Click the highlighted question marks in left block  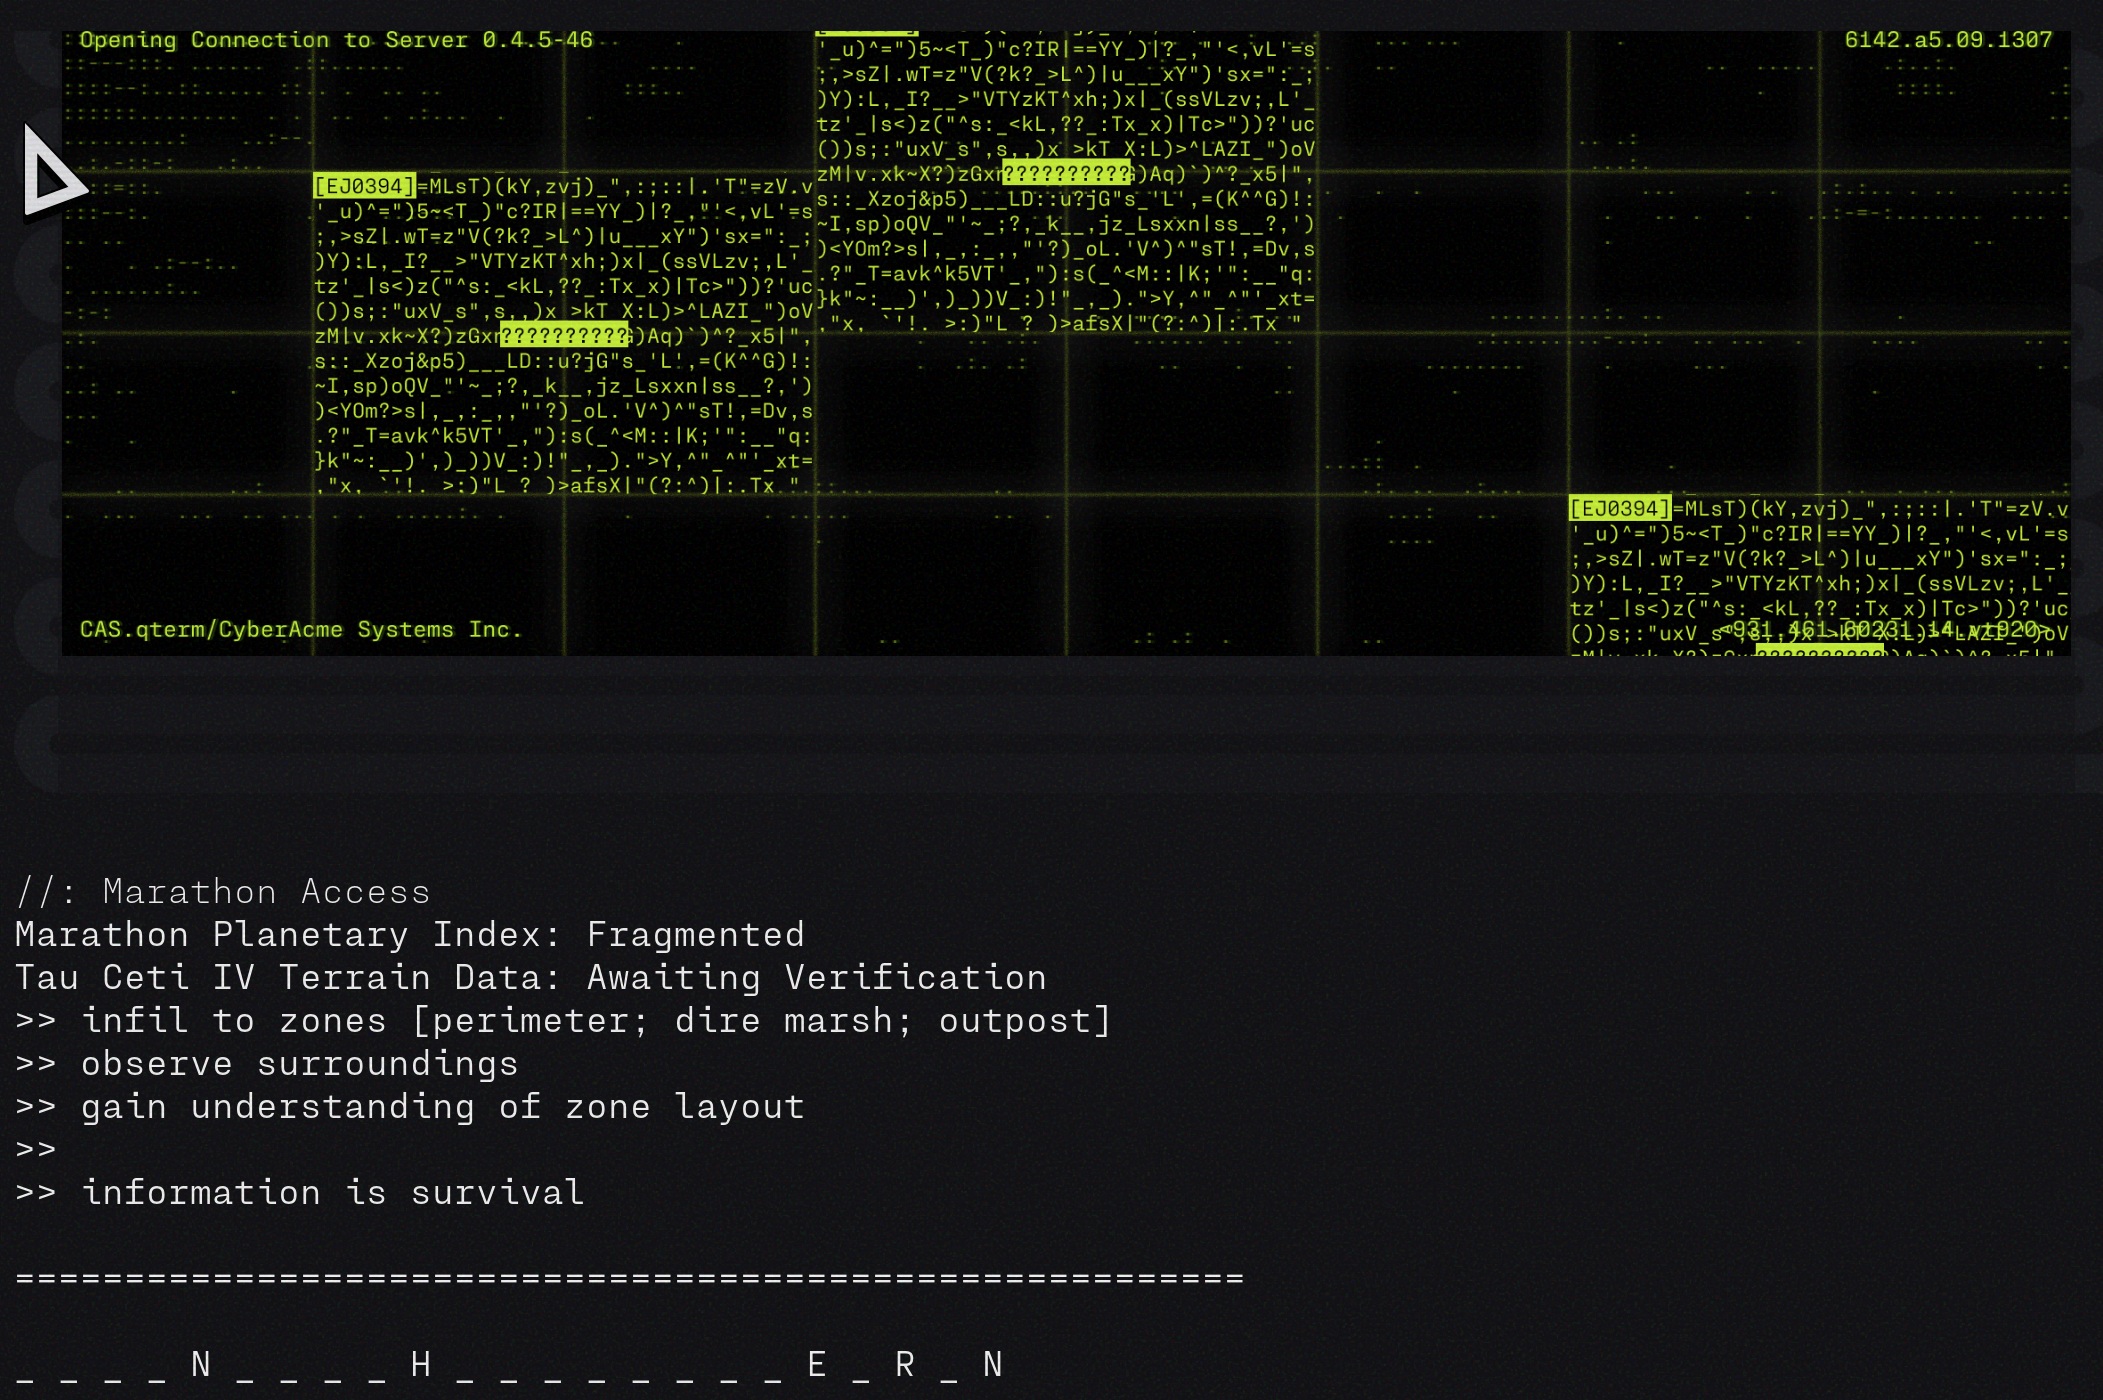(x=565, y=335)
